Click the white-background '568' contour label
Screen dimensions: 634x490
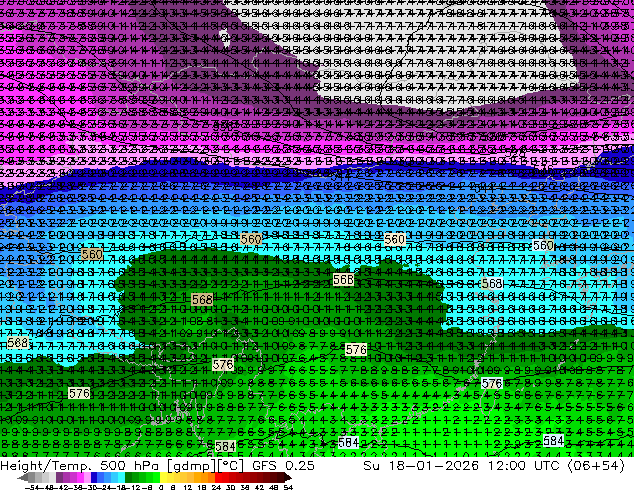(492, 284)
